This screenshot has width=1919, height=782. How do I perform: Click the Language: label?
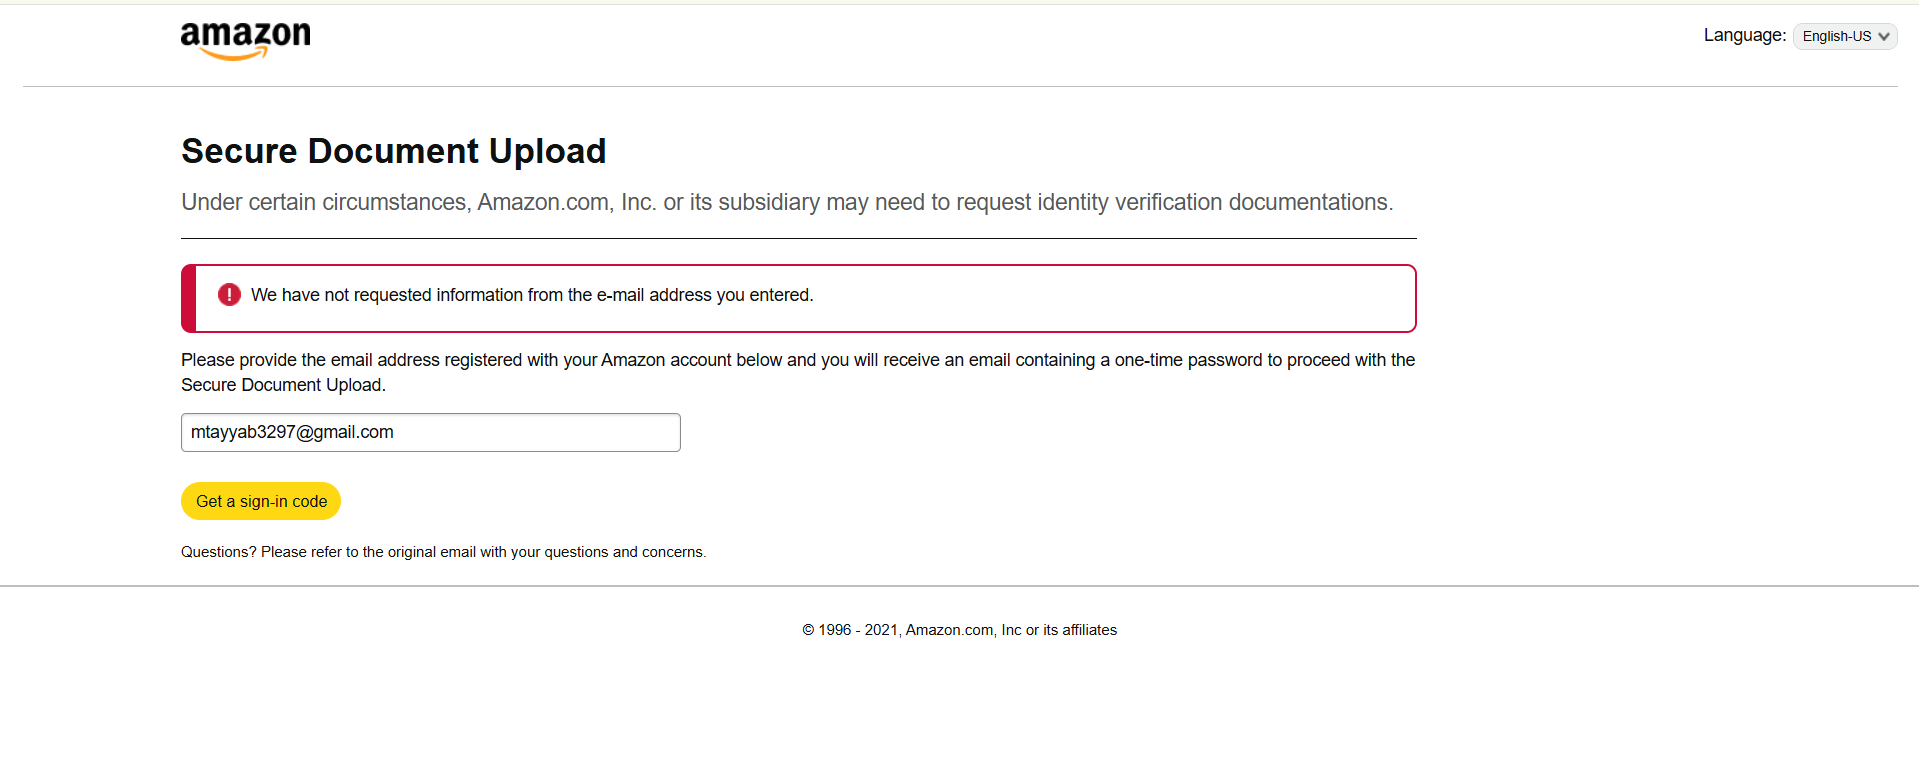(1745, 35)
